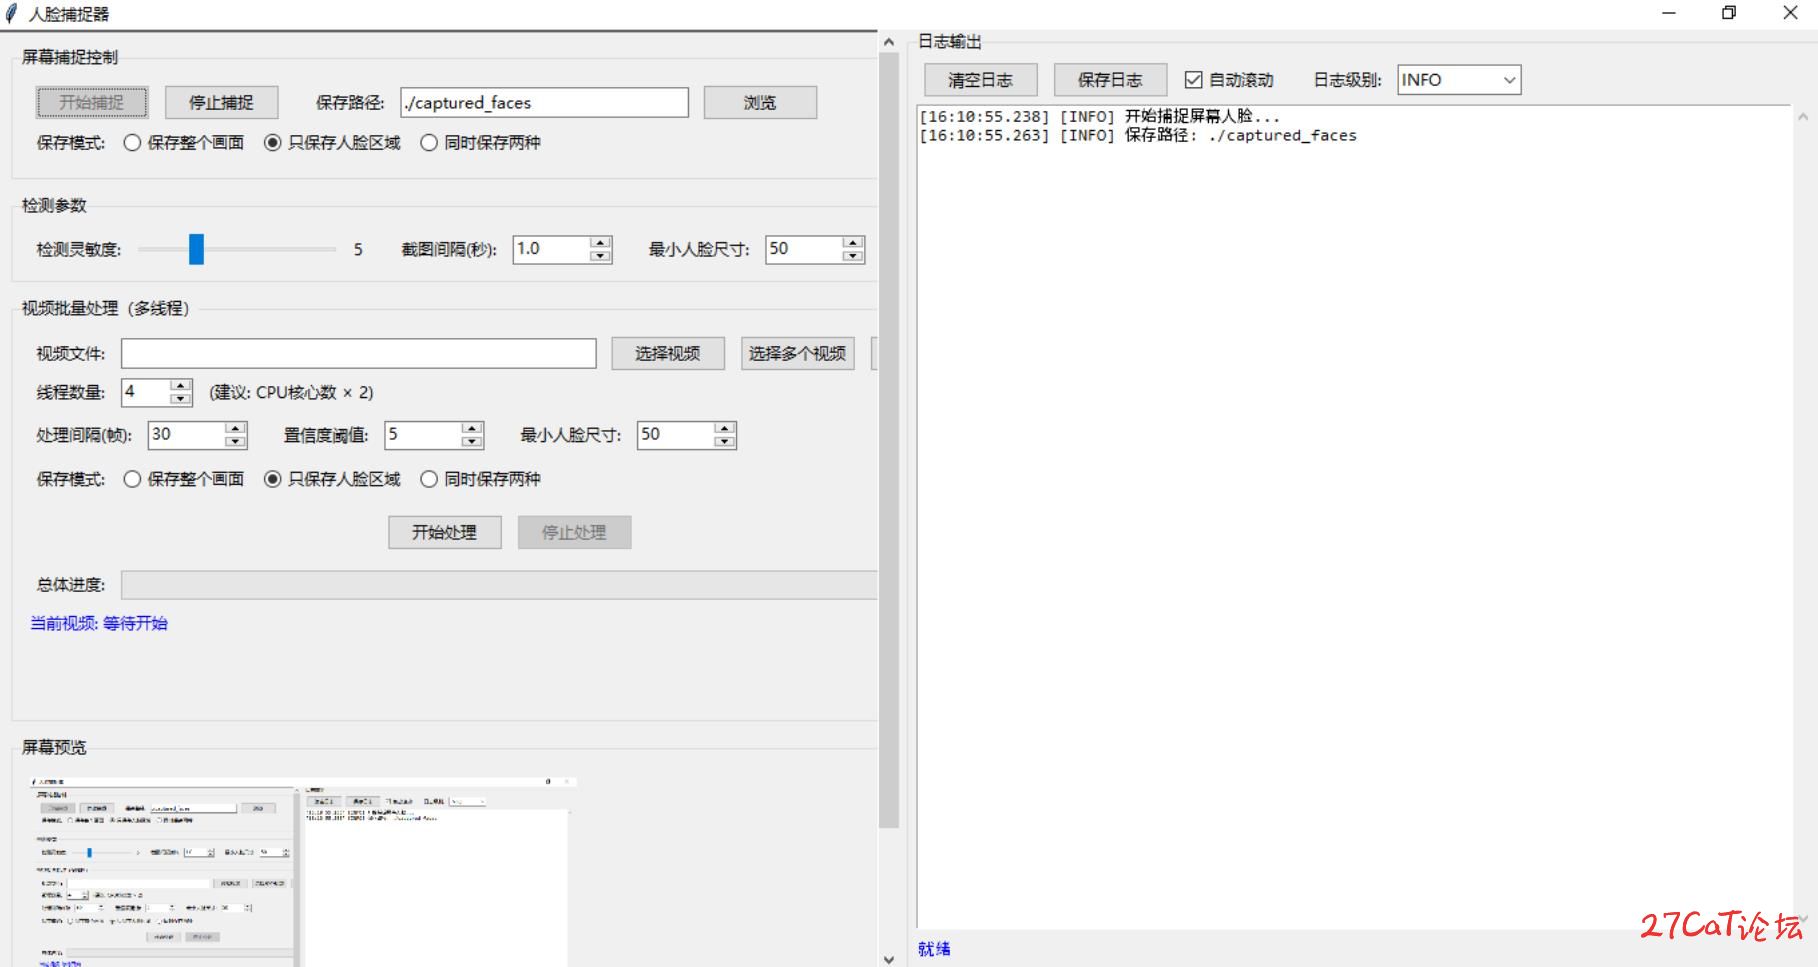This screenshot has height=967, width=1818.
Task: Decrease 最小人脸尺寸 in detection parameters
Action: point(852,256)
